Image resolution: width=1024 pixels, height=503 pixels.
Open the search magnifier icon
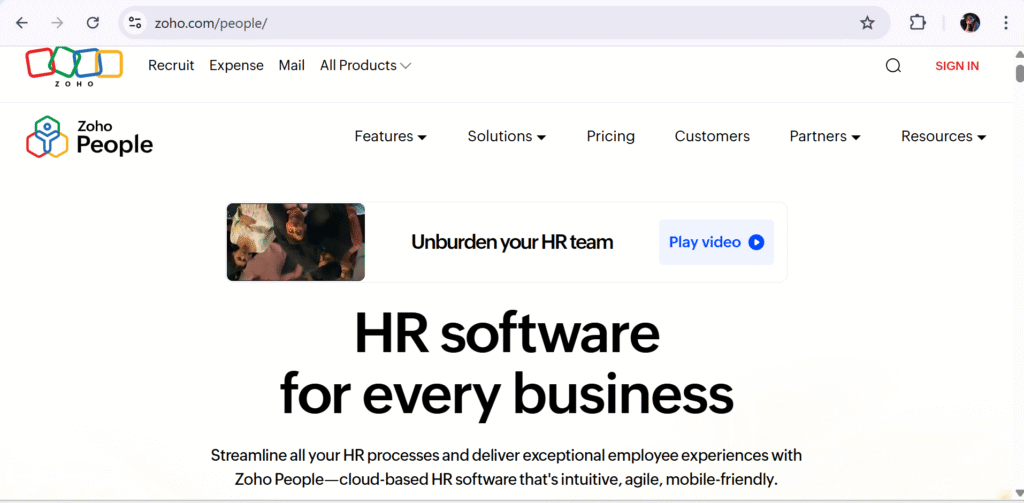893,65
